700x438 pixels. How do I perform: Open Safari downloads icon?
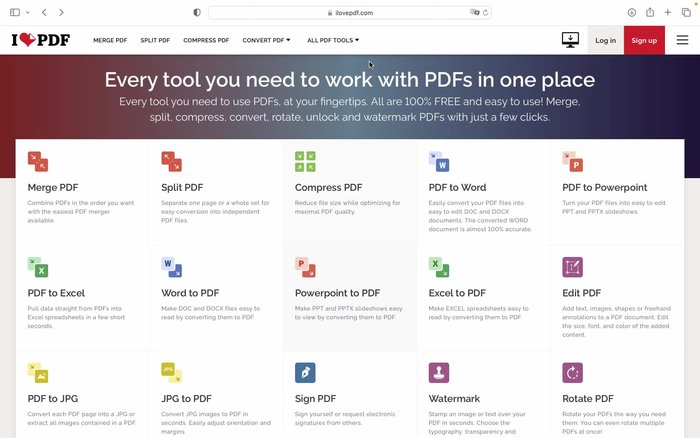click(632, 13)
